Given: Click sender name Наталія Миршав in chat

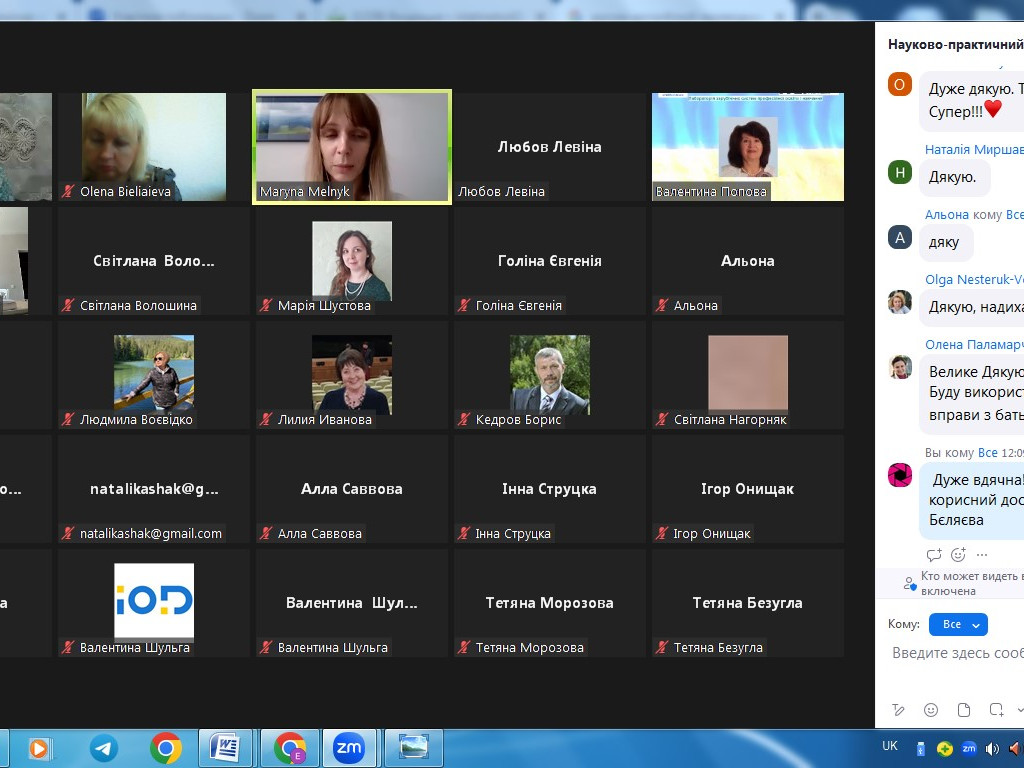Looking at the screenshot, I should (x=974, y=150).
